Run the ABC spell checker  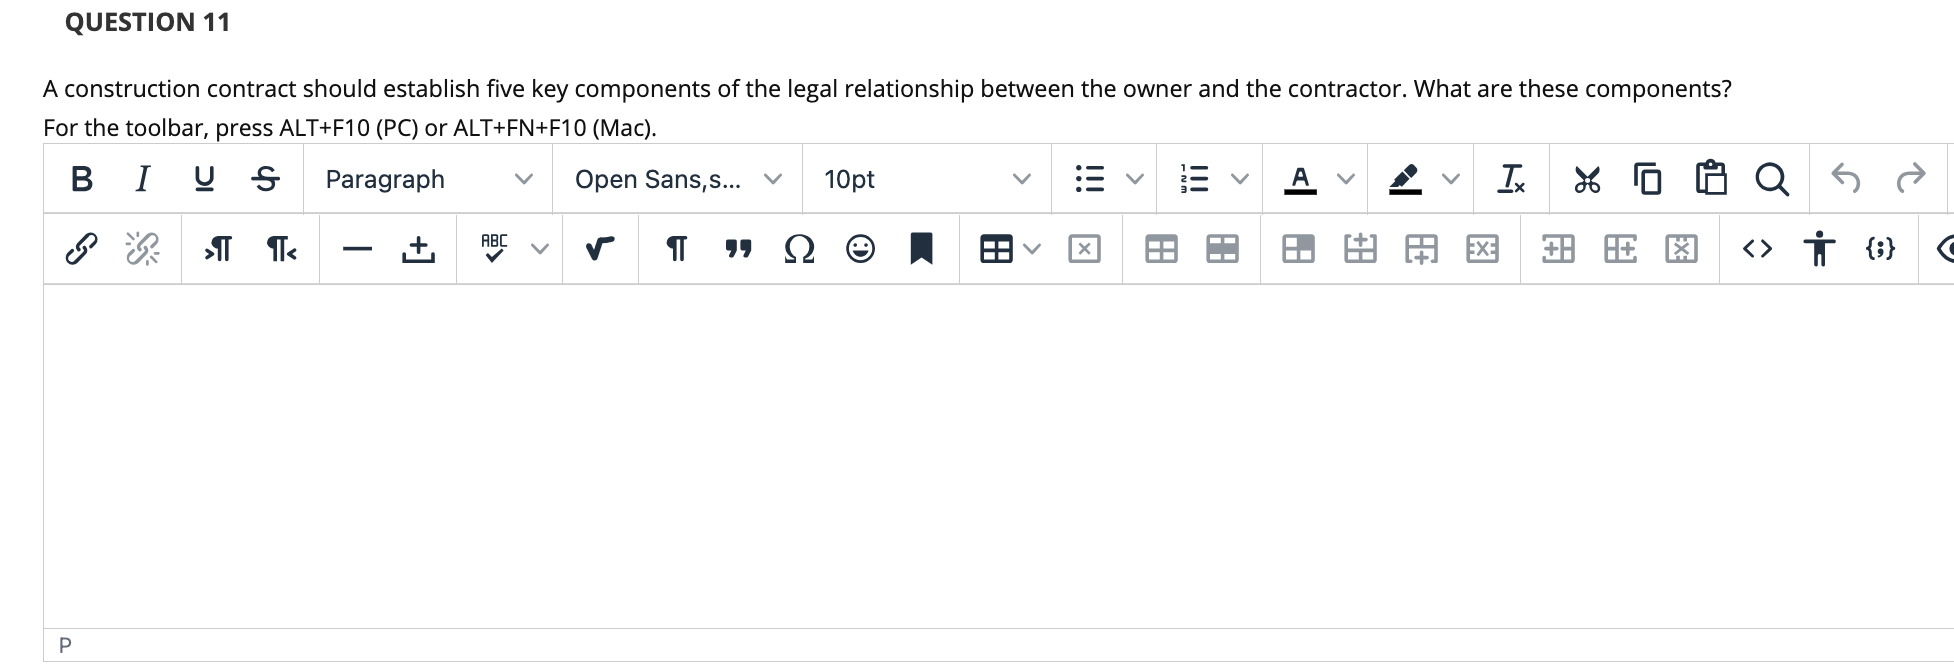point(494,249)
